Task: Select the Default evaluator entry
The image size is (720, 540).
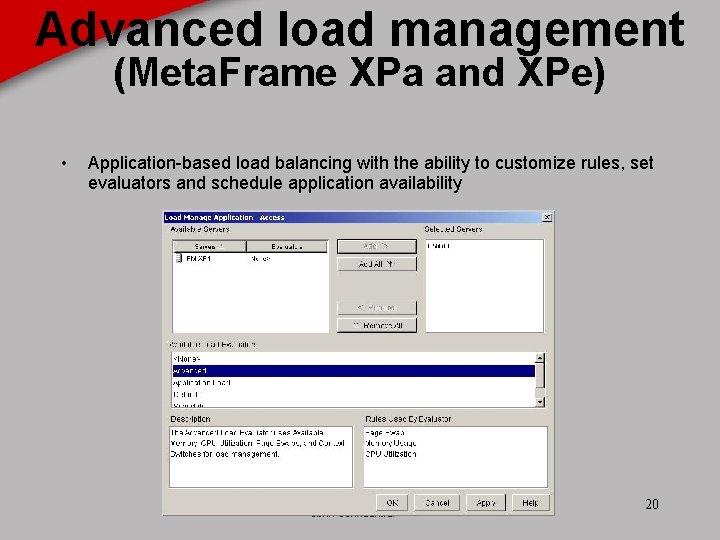Action: (354, 394)
